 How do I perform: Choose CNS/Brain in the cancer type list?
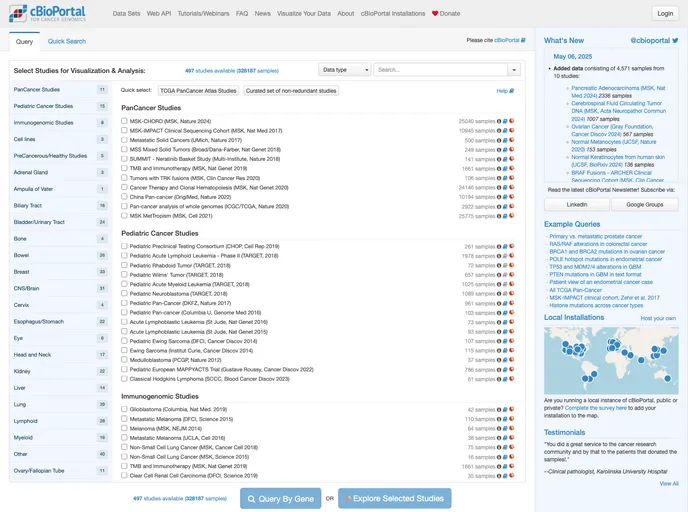click(x=60, y=288)
